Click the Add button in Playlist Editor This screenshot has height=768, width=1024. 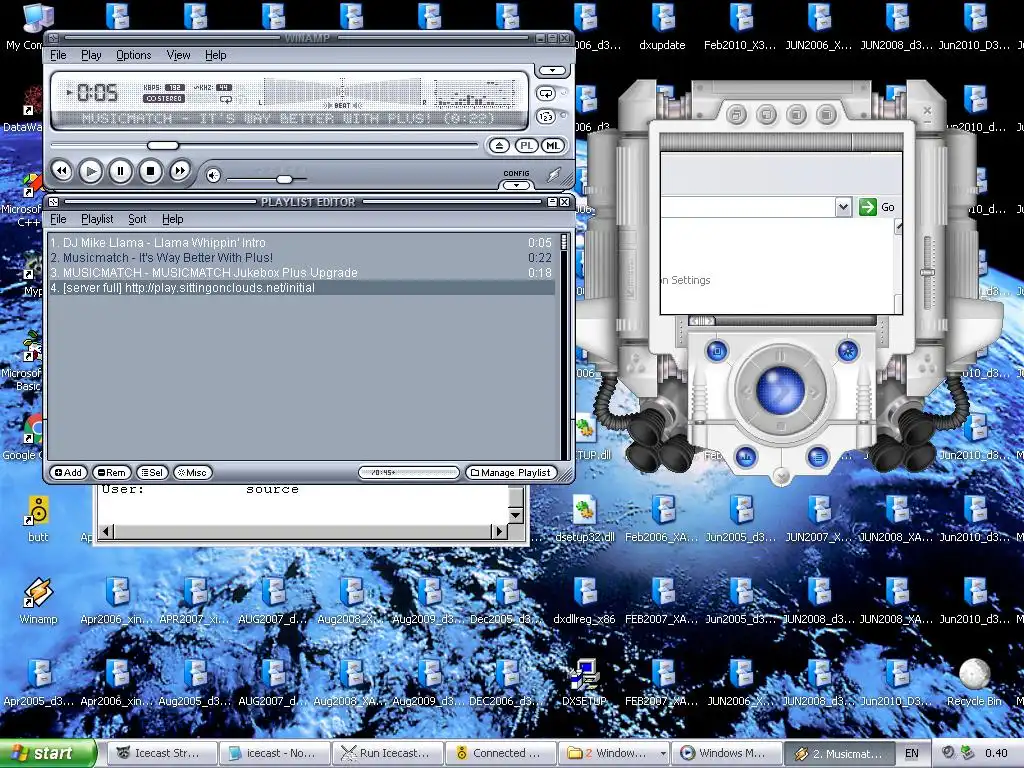[x=68, y=472]
